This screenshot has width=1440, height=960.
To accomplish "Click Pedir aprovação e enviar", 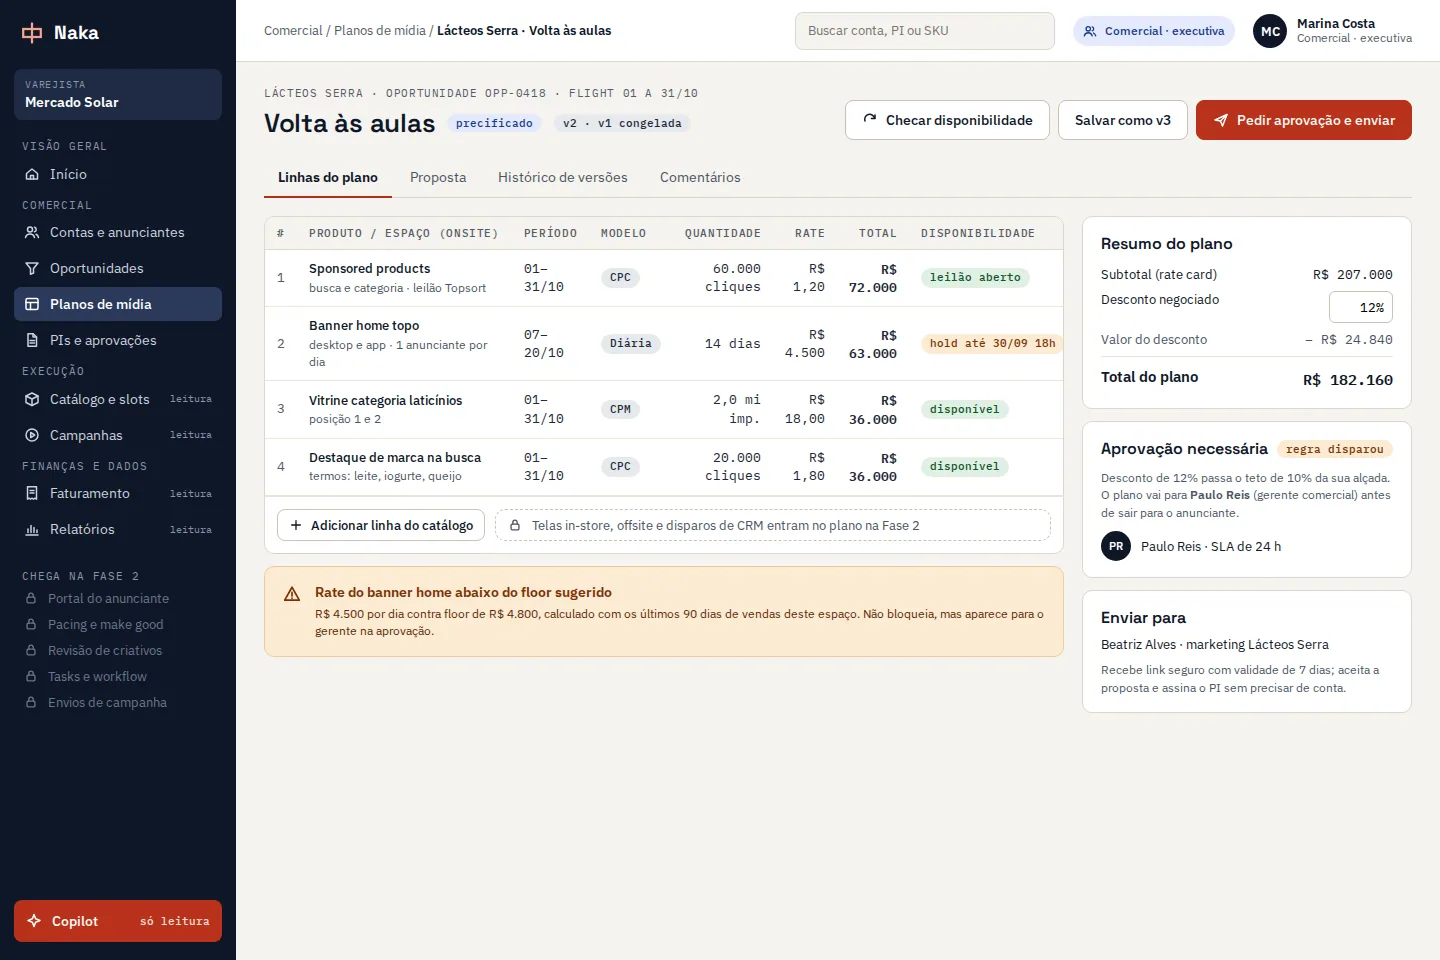I will (x=1304, y=120).
